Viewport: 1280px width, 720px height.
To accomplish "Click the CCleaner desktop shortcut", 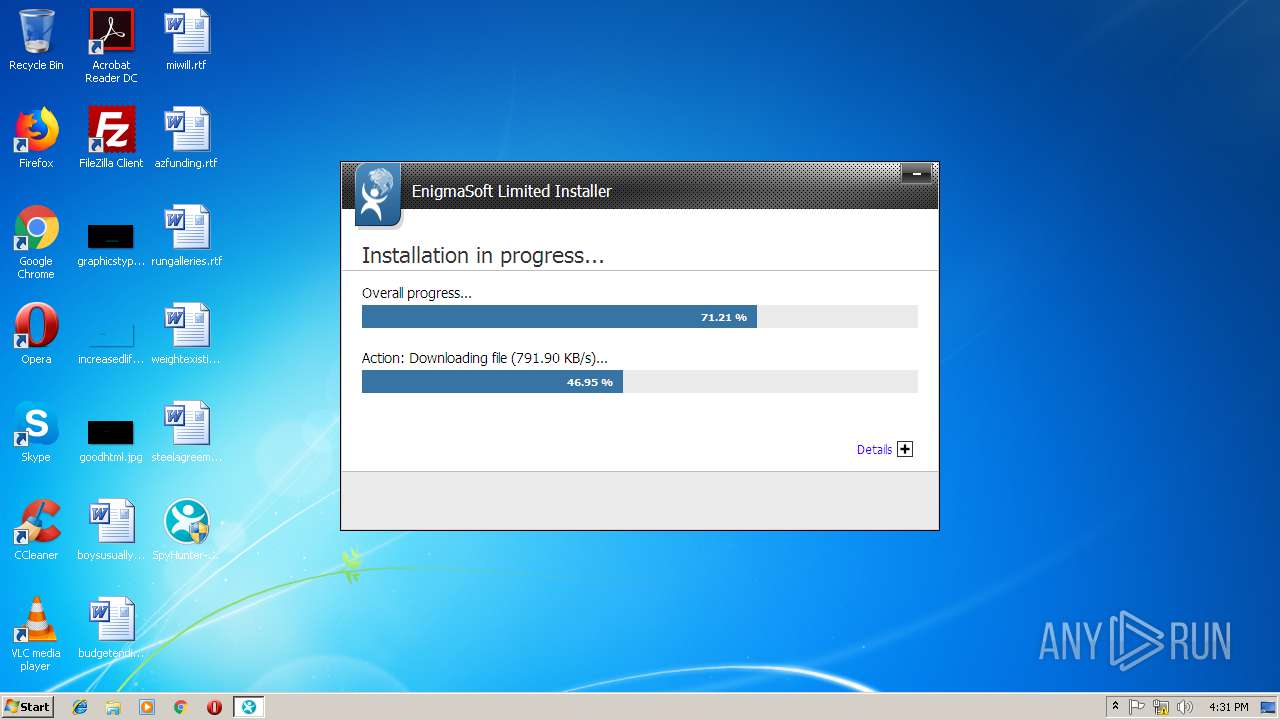I will pos(36,530).
